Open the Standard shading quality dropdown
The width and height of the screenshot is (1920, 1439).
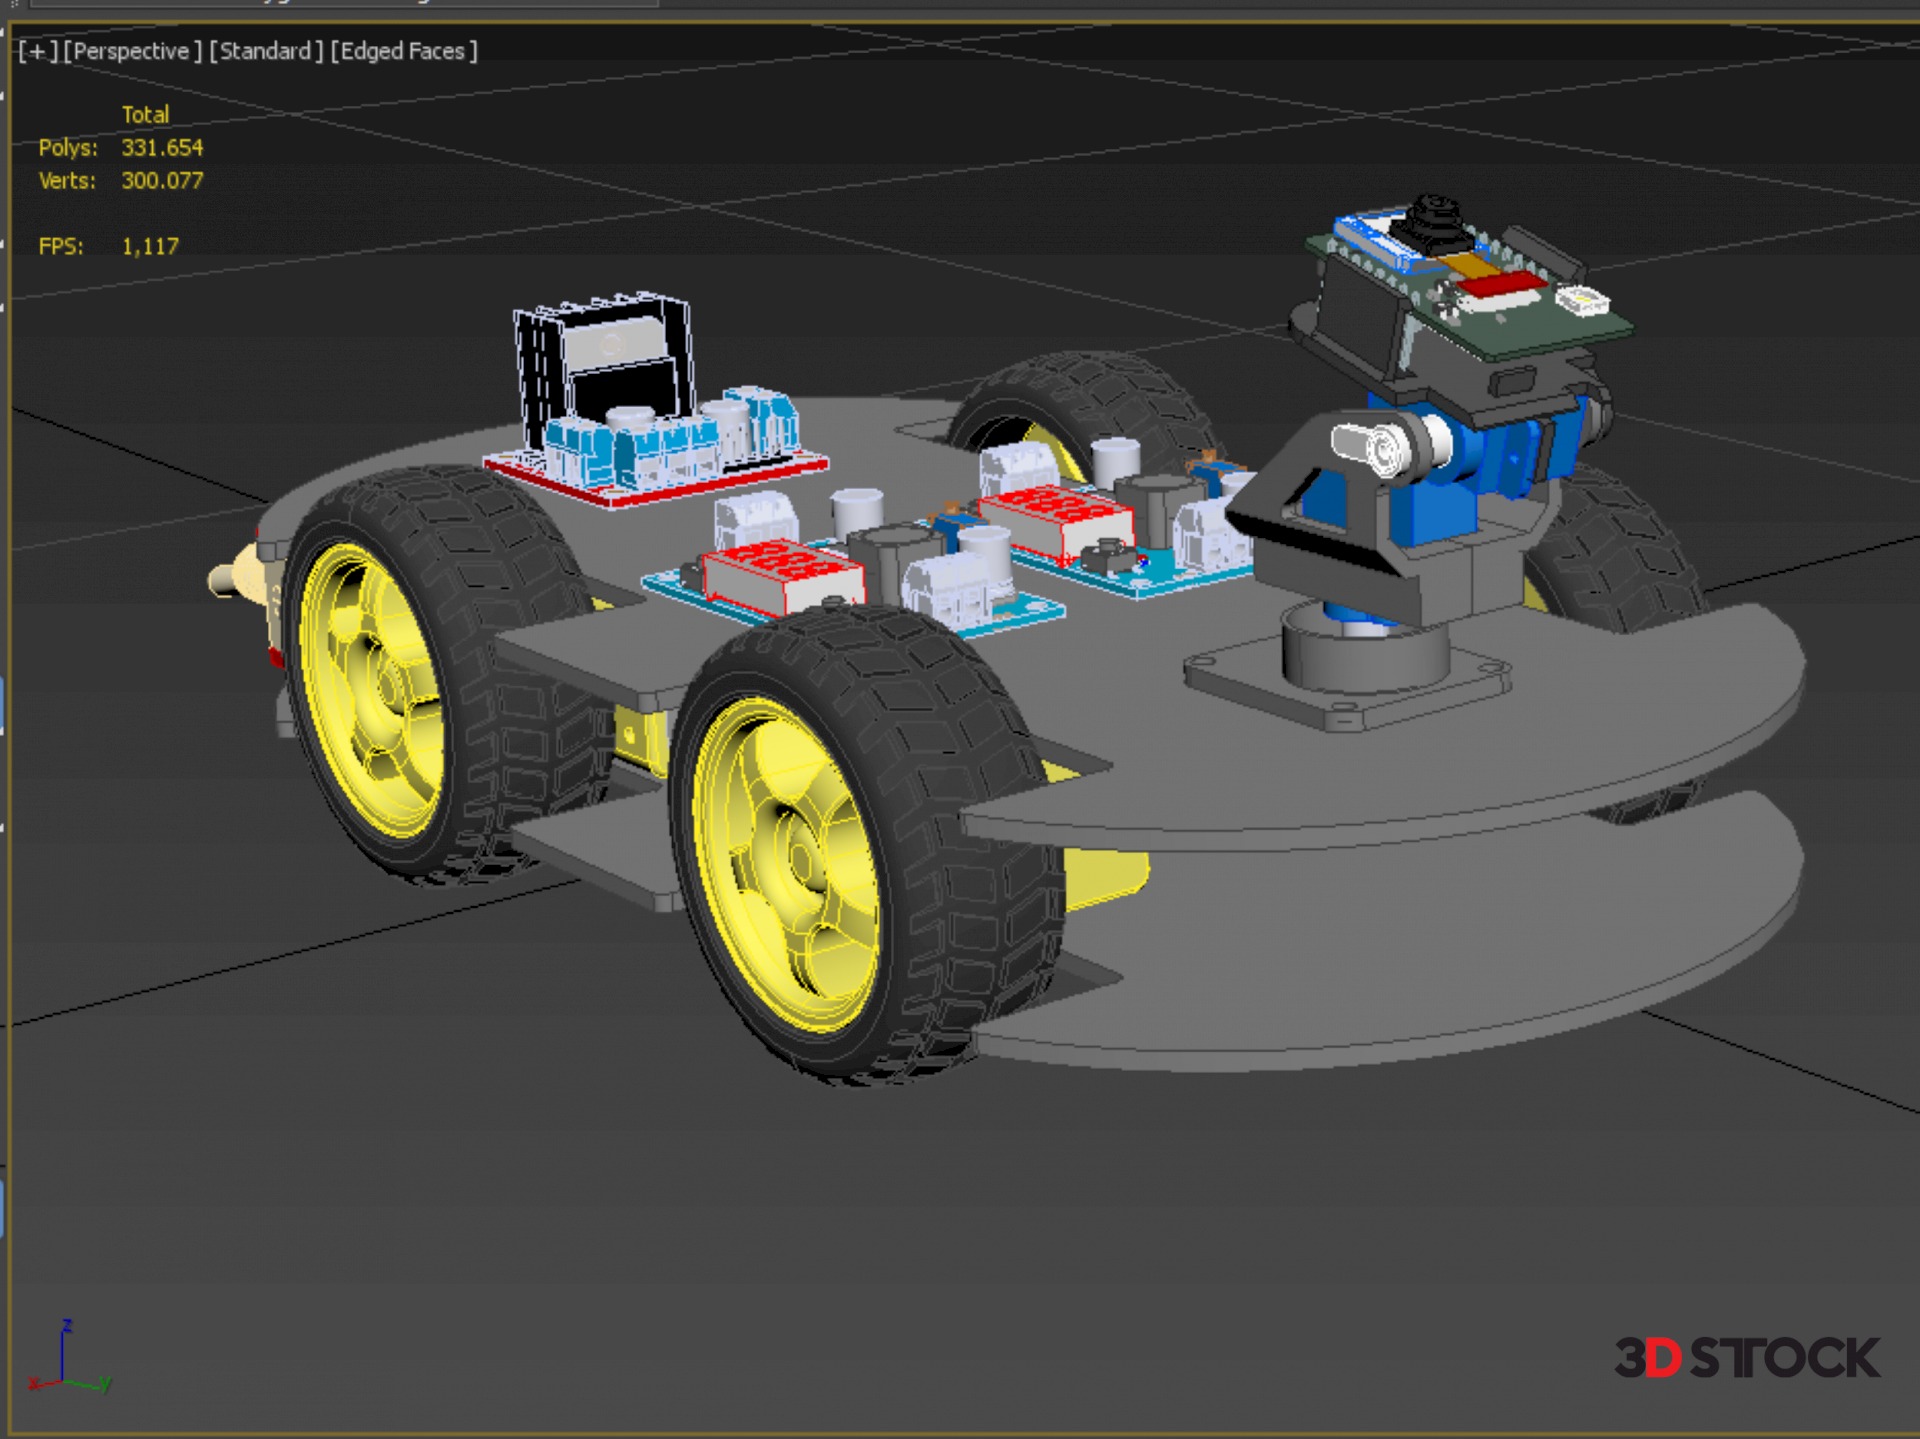(266, 51)
